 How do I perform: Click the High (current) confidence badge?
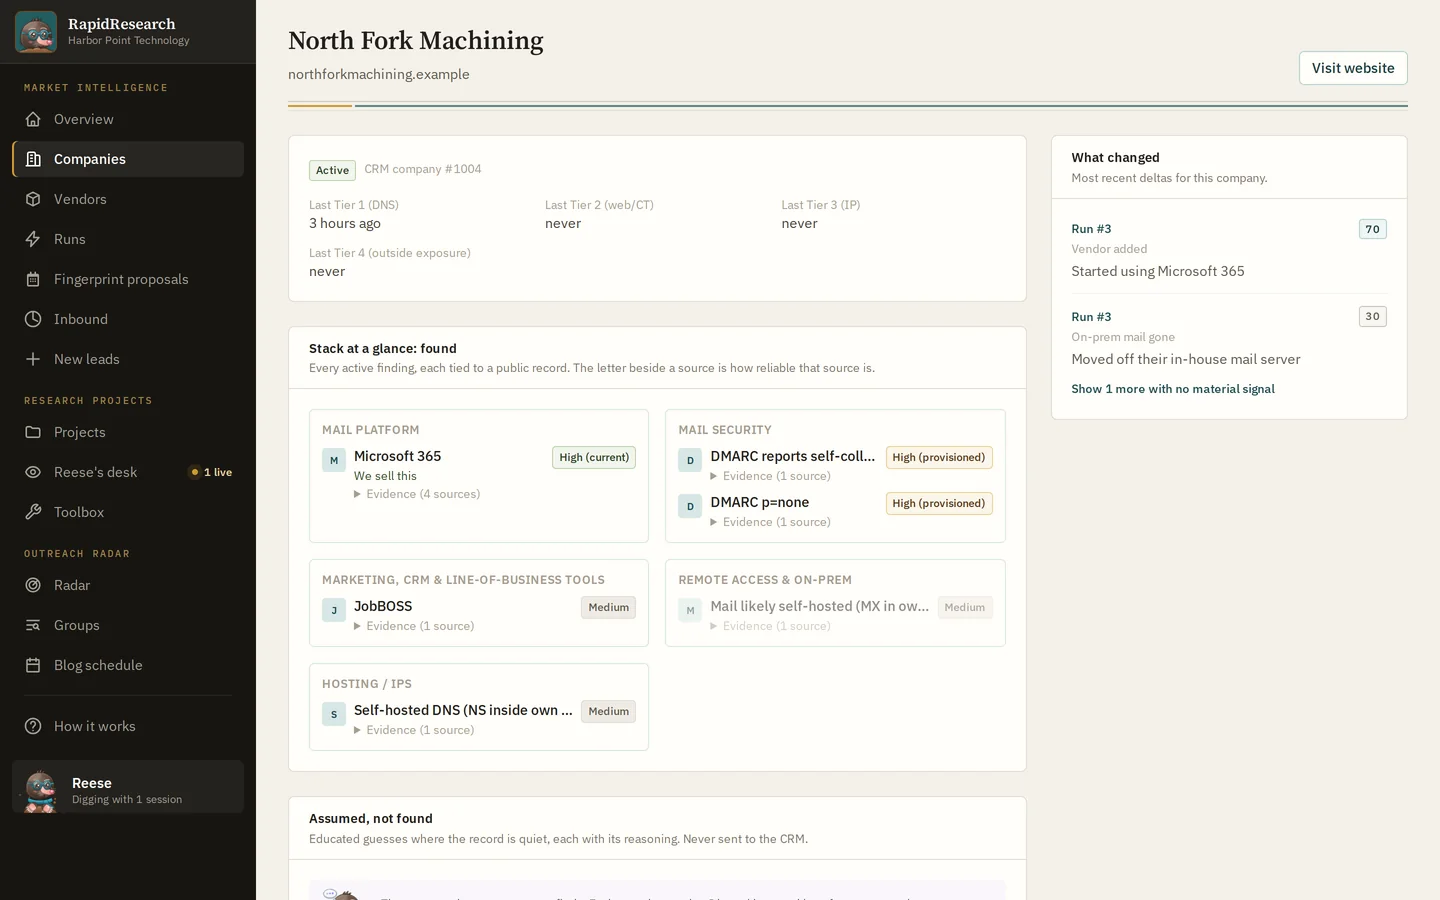(594, 457)
